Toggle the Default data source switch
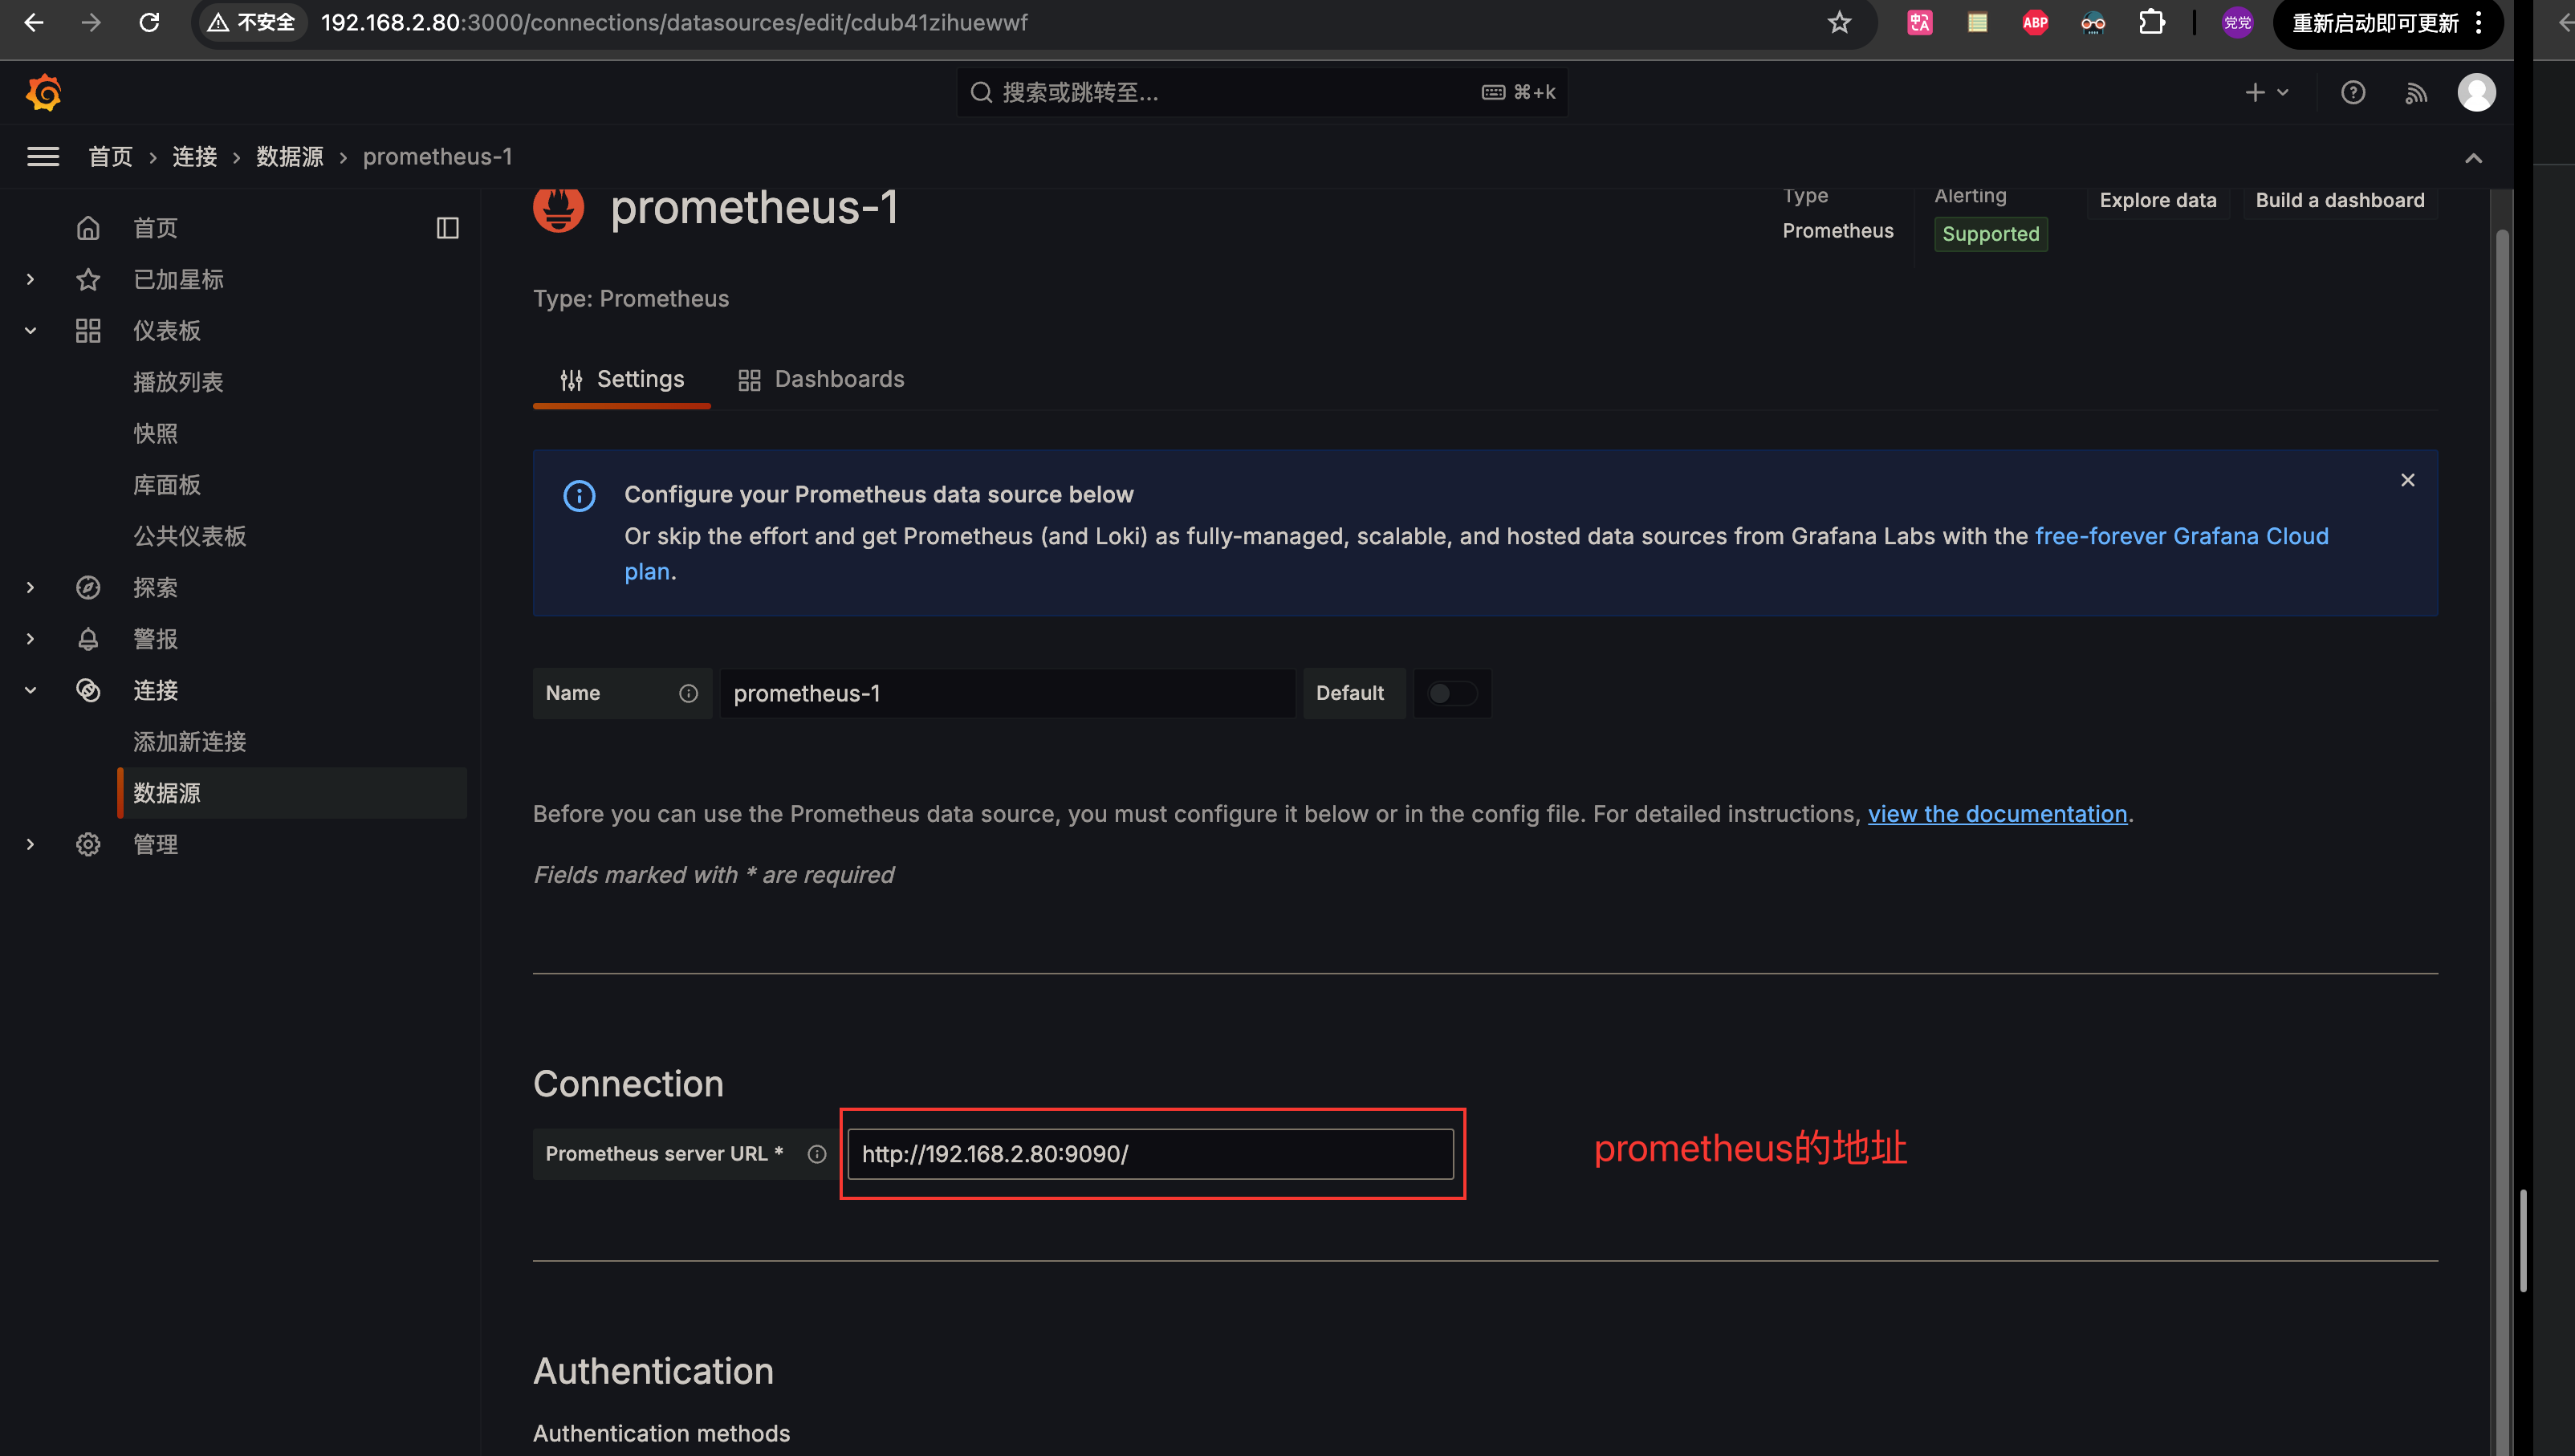The image size is (2575, 1456). pyautogui.click(x=1452, y=693)
